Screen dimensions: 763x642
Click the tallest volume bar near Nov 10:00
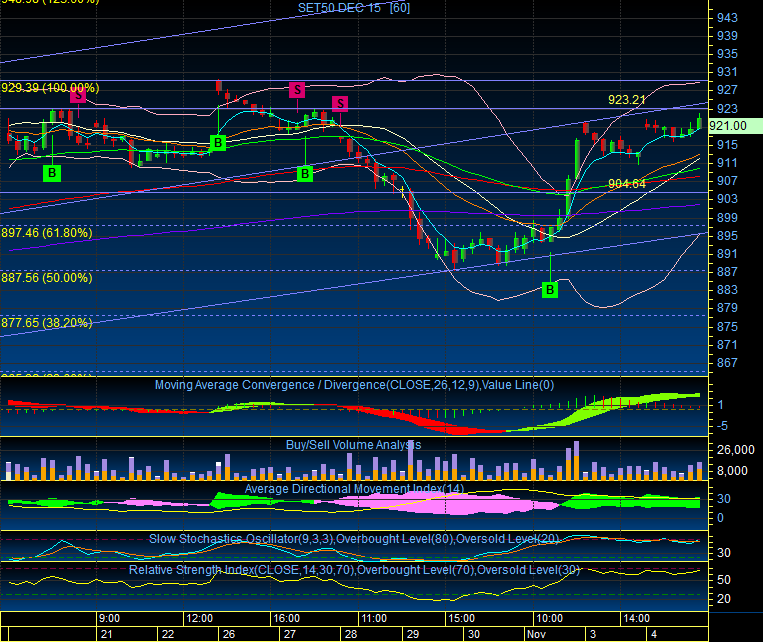(x=577, y=461)
